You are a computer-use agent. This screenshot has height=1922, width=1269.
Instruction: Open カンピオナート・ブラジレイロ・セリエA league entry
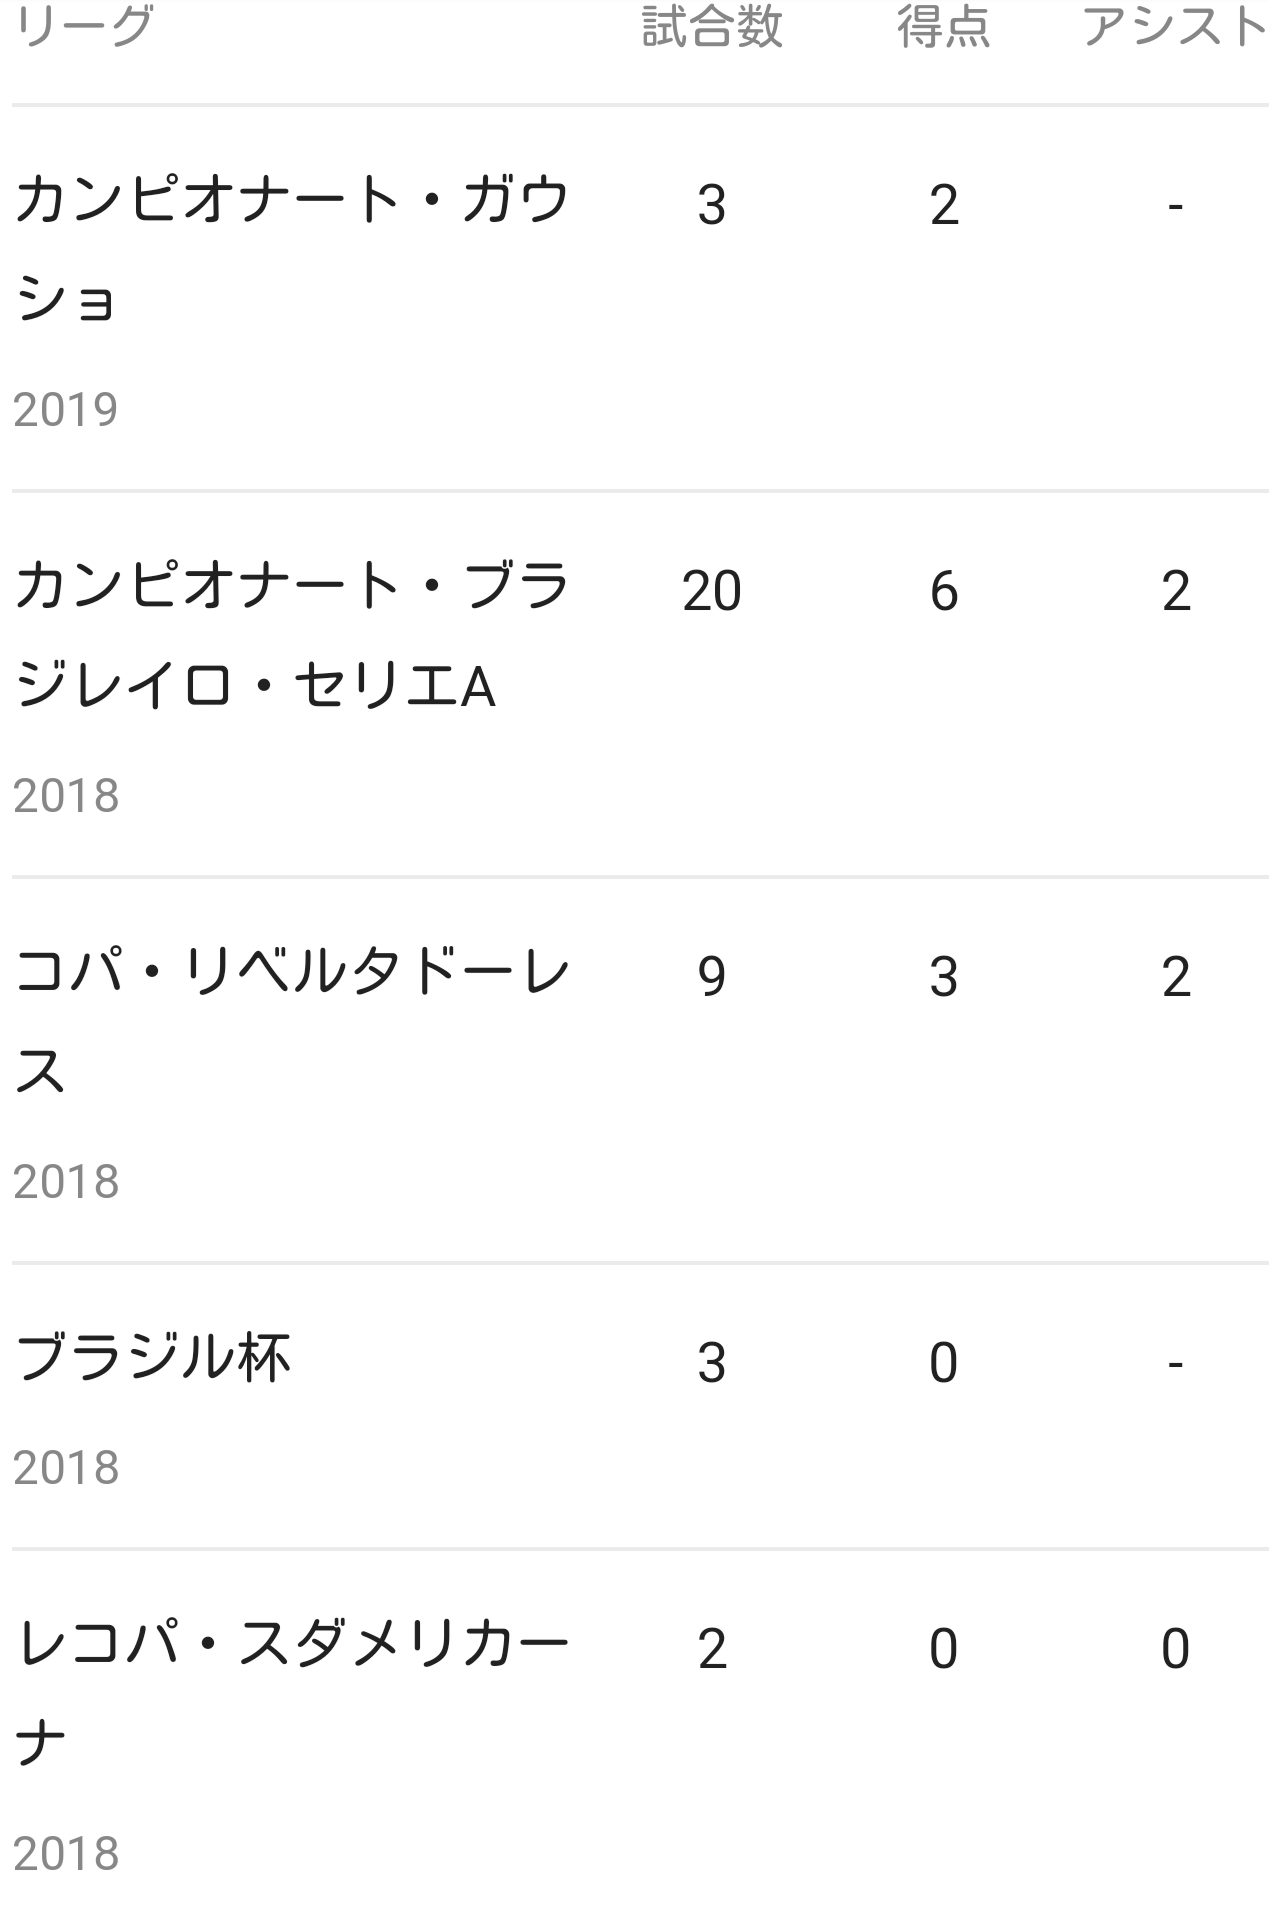[x=292, y=635]
